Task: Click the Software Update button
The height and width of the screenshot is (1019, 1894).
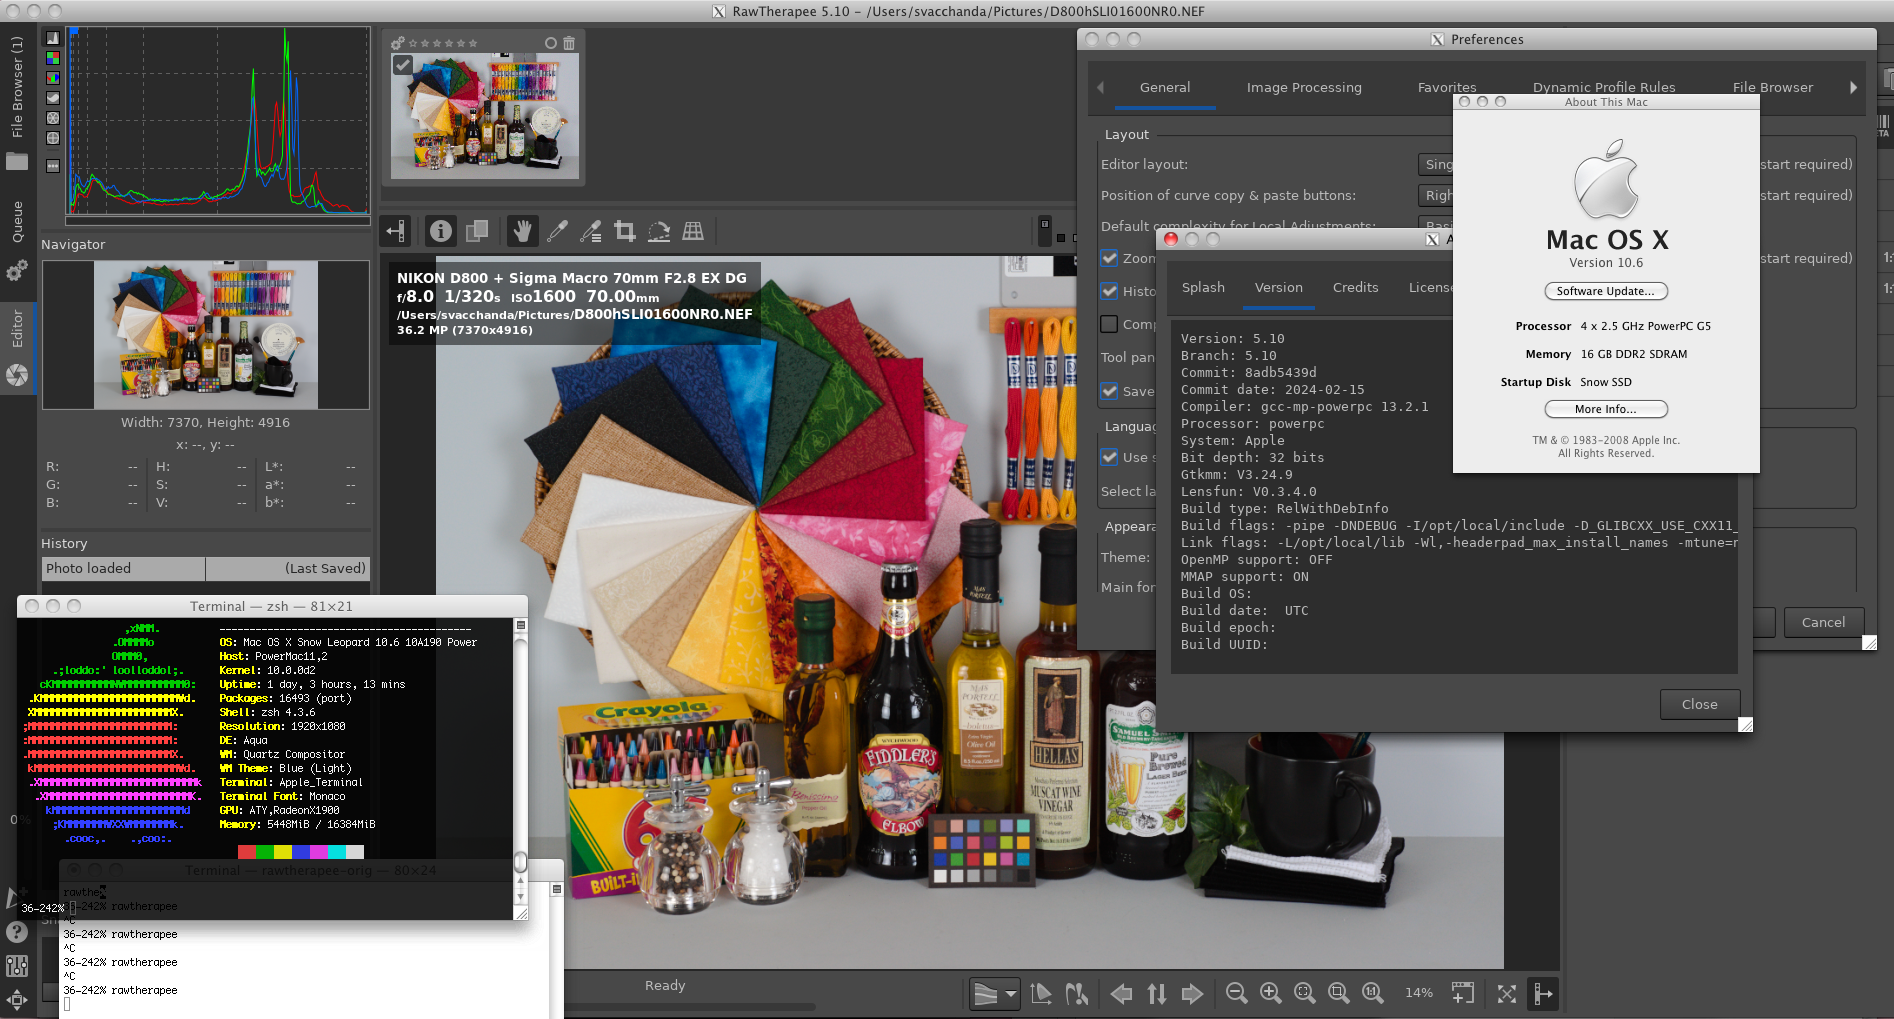Action: [1605, 291]
